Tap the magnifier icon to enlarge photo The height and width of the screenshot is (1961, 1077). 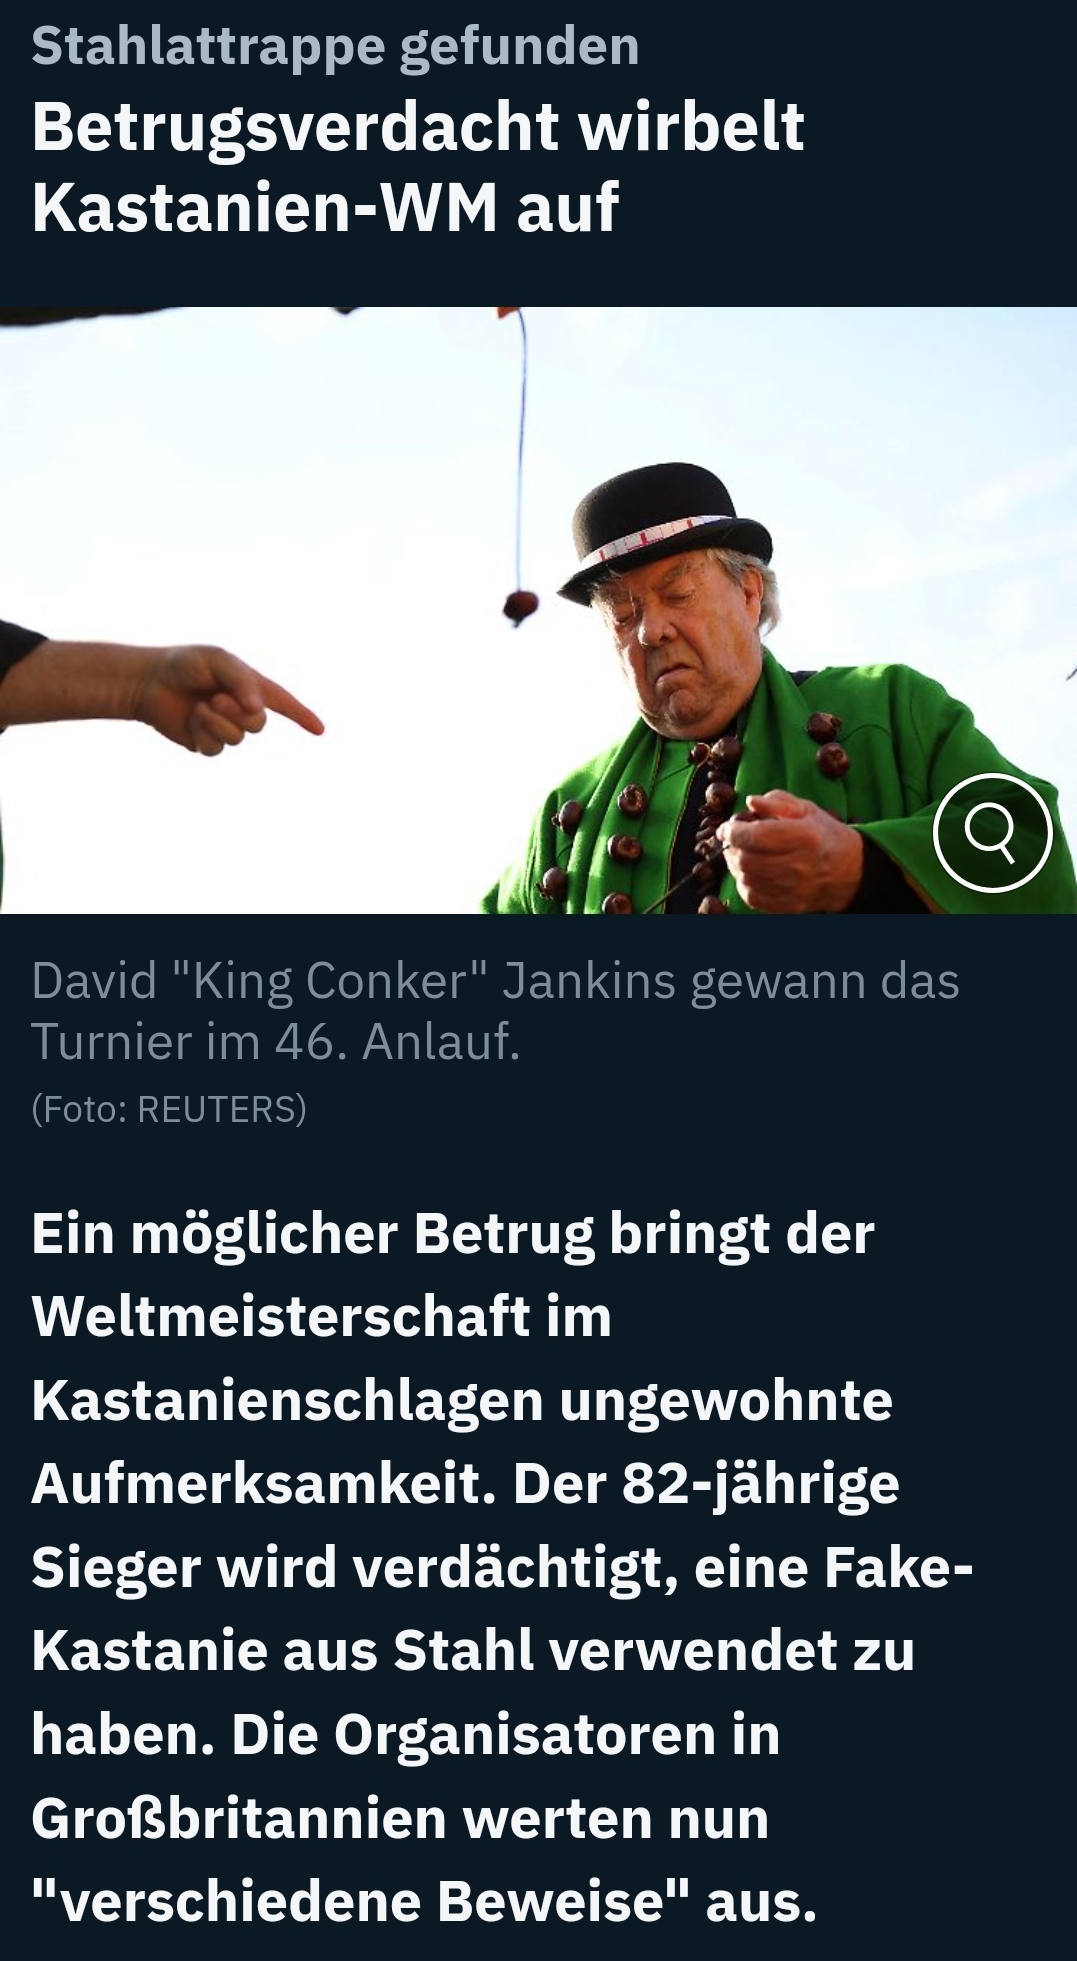click(992, 832)
